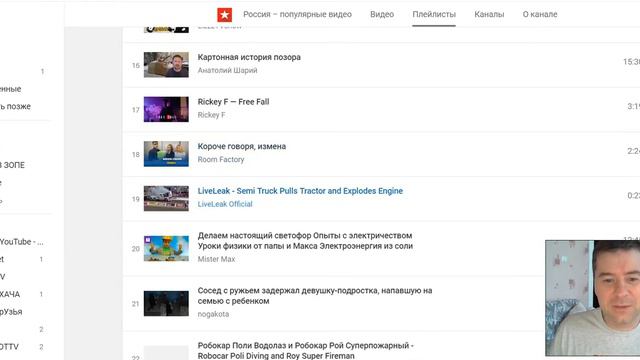Click playlist index number 16

136,65
